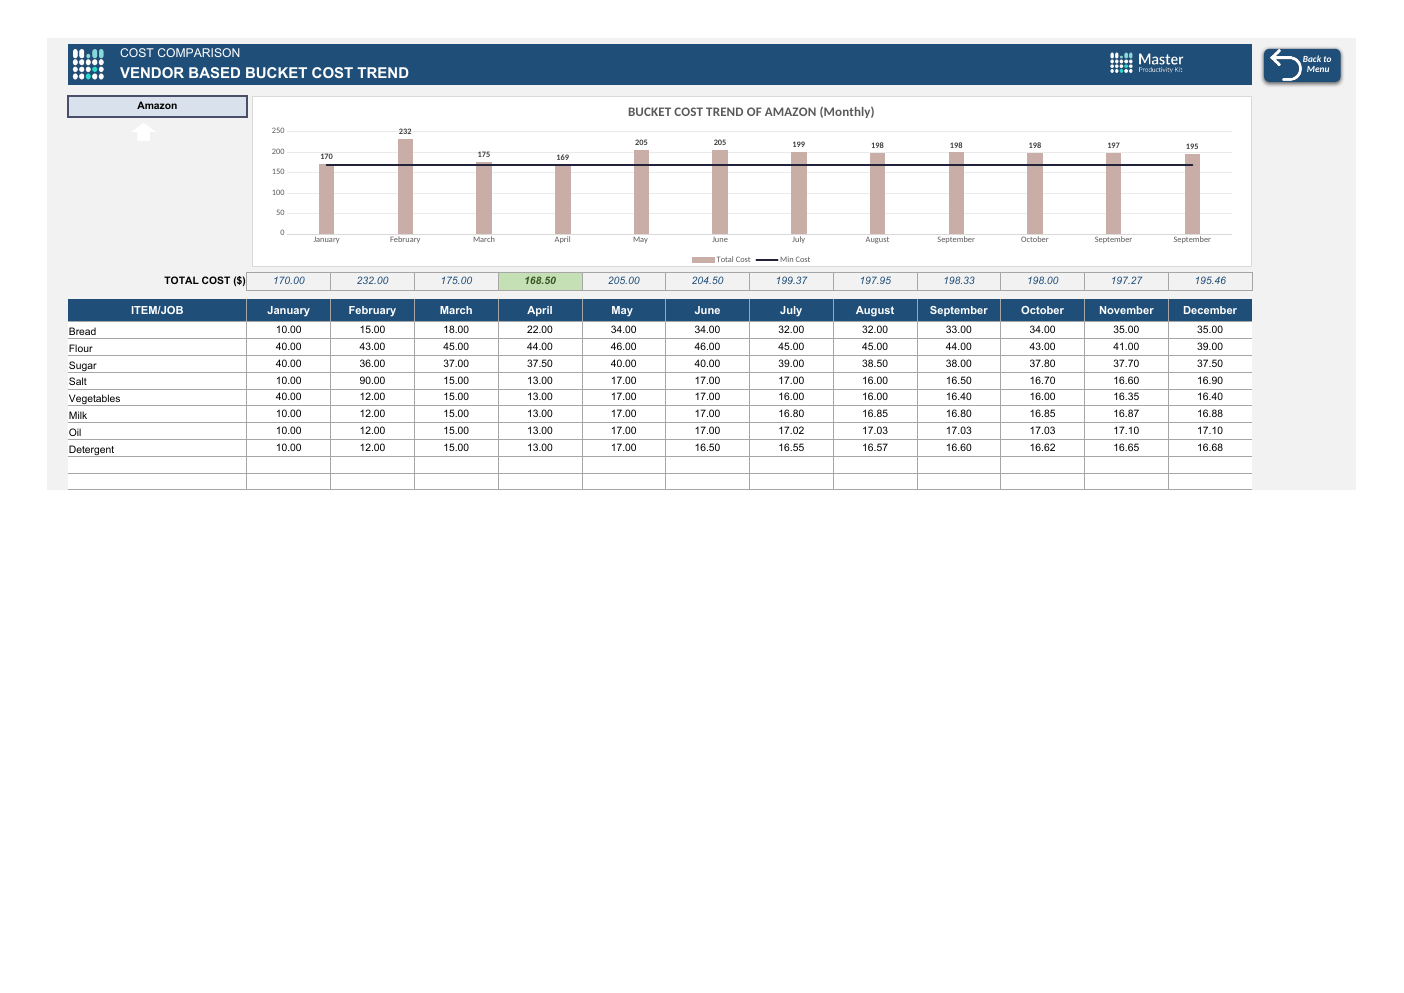Select the August column header in the table
This screenshot has height=993, width=1404.
875,310
